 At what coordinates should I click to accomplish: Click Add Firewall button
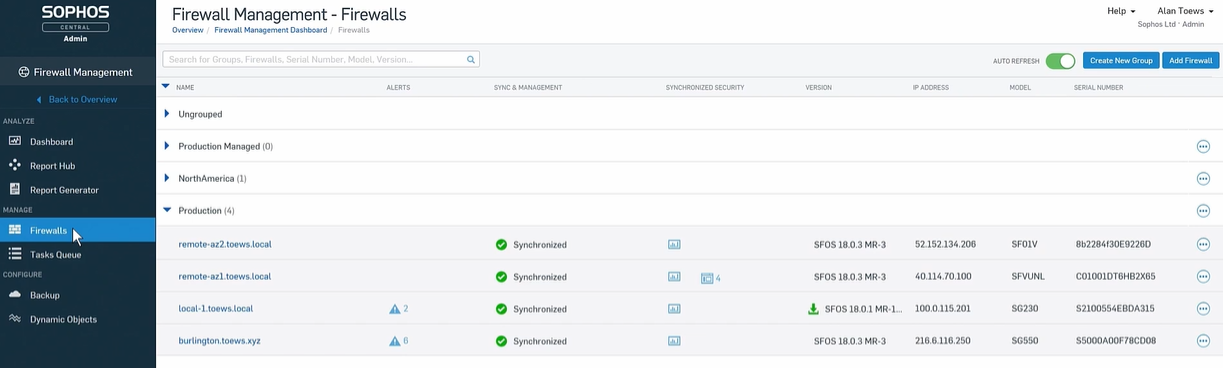[1191, 61]
